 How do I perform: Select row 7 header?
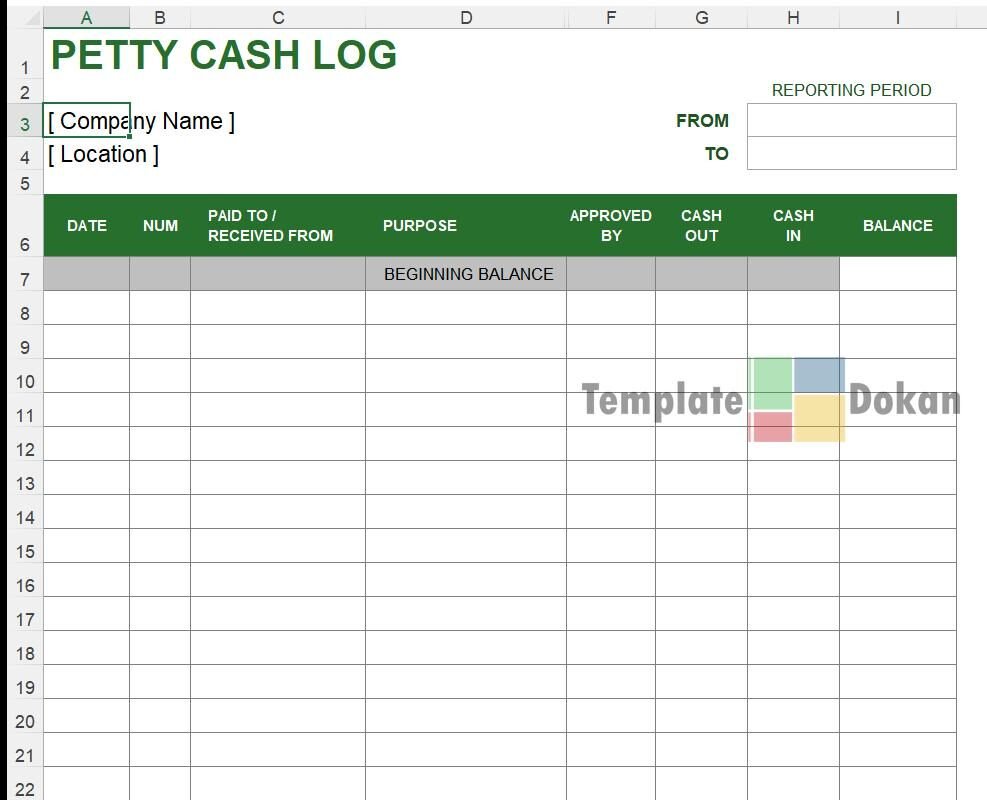coord(25,279)
